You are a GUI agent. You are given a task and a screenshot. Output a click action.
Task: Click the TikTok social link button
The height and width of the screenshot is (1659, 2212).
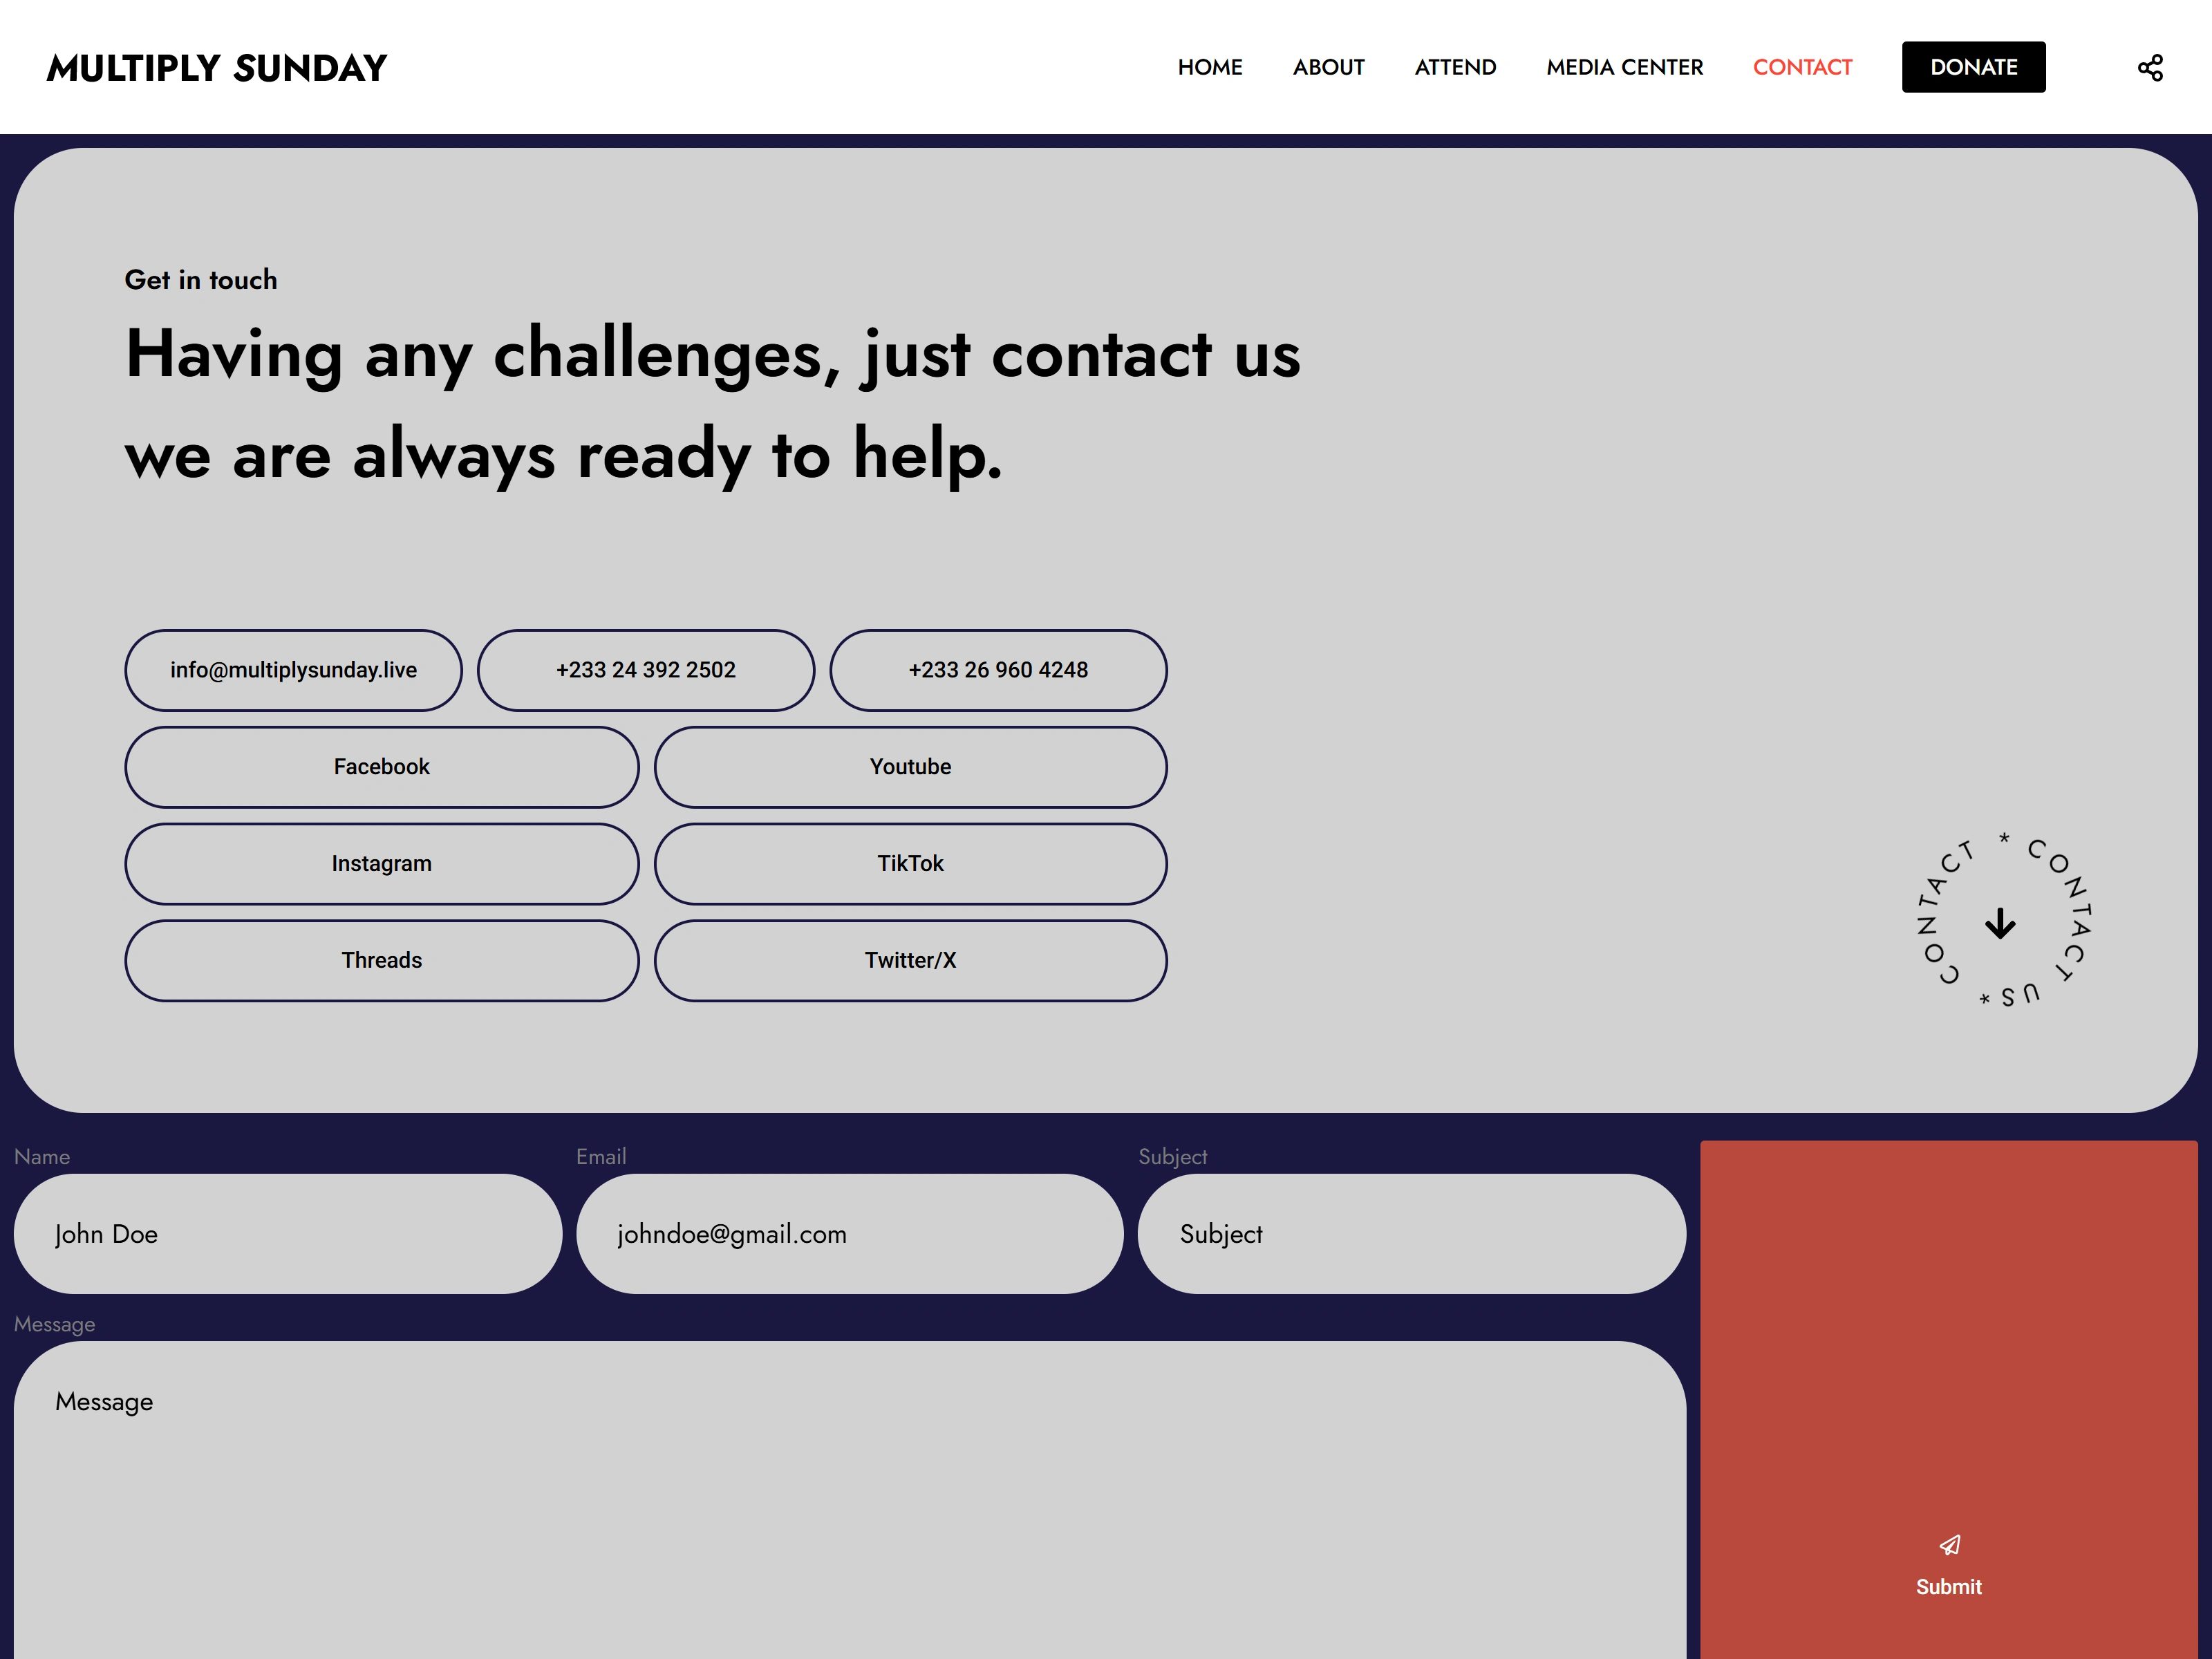(x=909, y=863)
